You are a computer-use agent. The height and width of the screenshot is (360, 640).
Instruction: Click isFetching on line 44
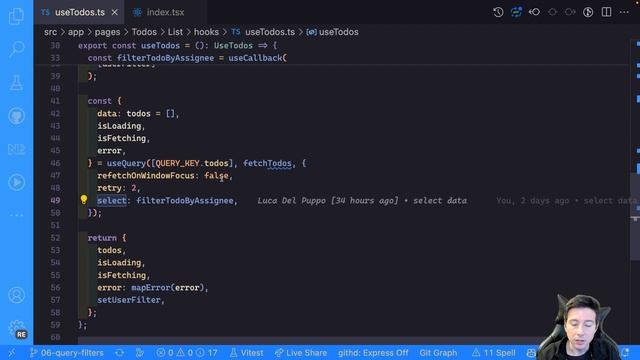click(x=121, y=138)
